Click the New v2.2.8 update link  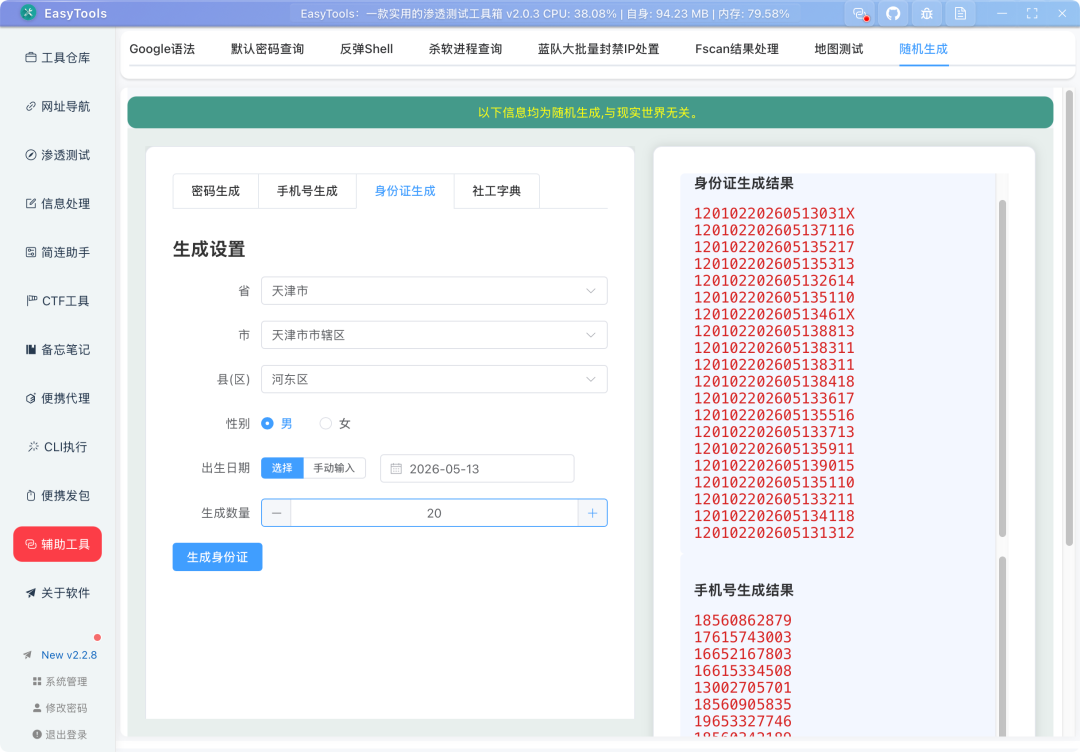[69, 655]
